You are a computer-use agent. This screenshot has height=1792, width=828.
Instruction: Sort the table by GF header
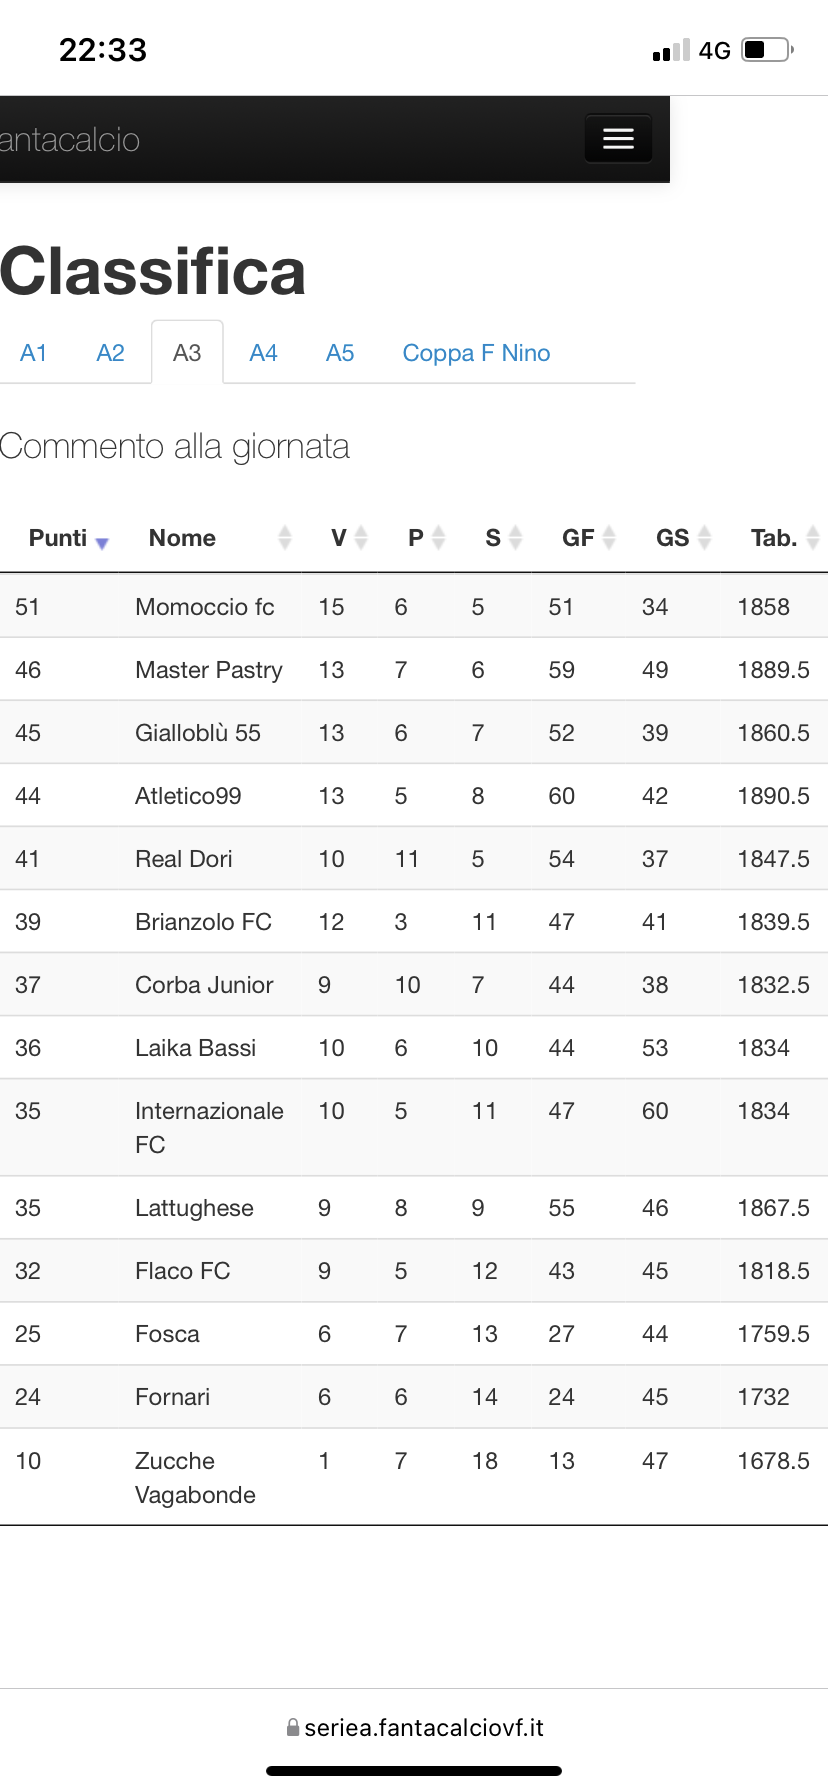pos(578,538)
